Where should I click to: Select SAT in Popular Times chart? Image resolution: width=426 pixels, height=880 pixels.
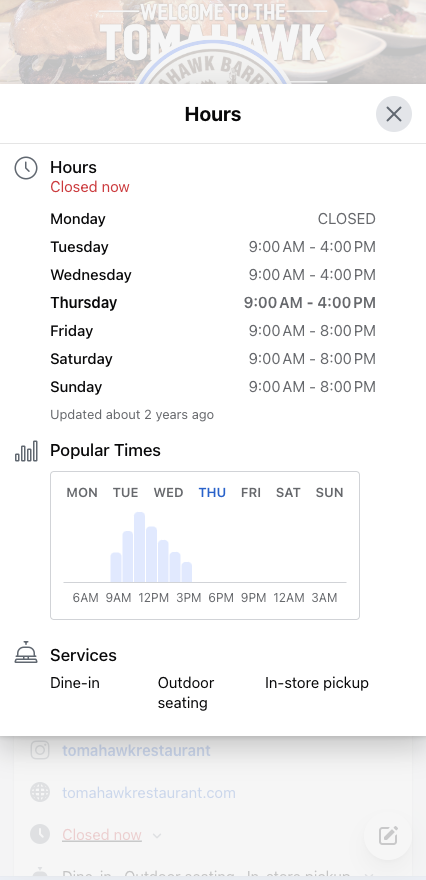click(x=288, y=493)
